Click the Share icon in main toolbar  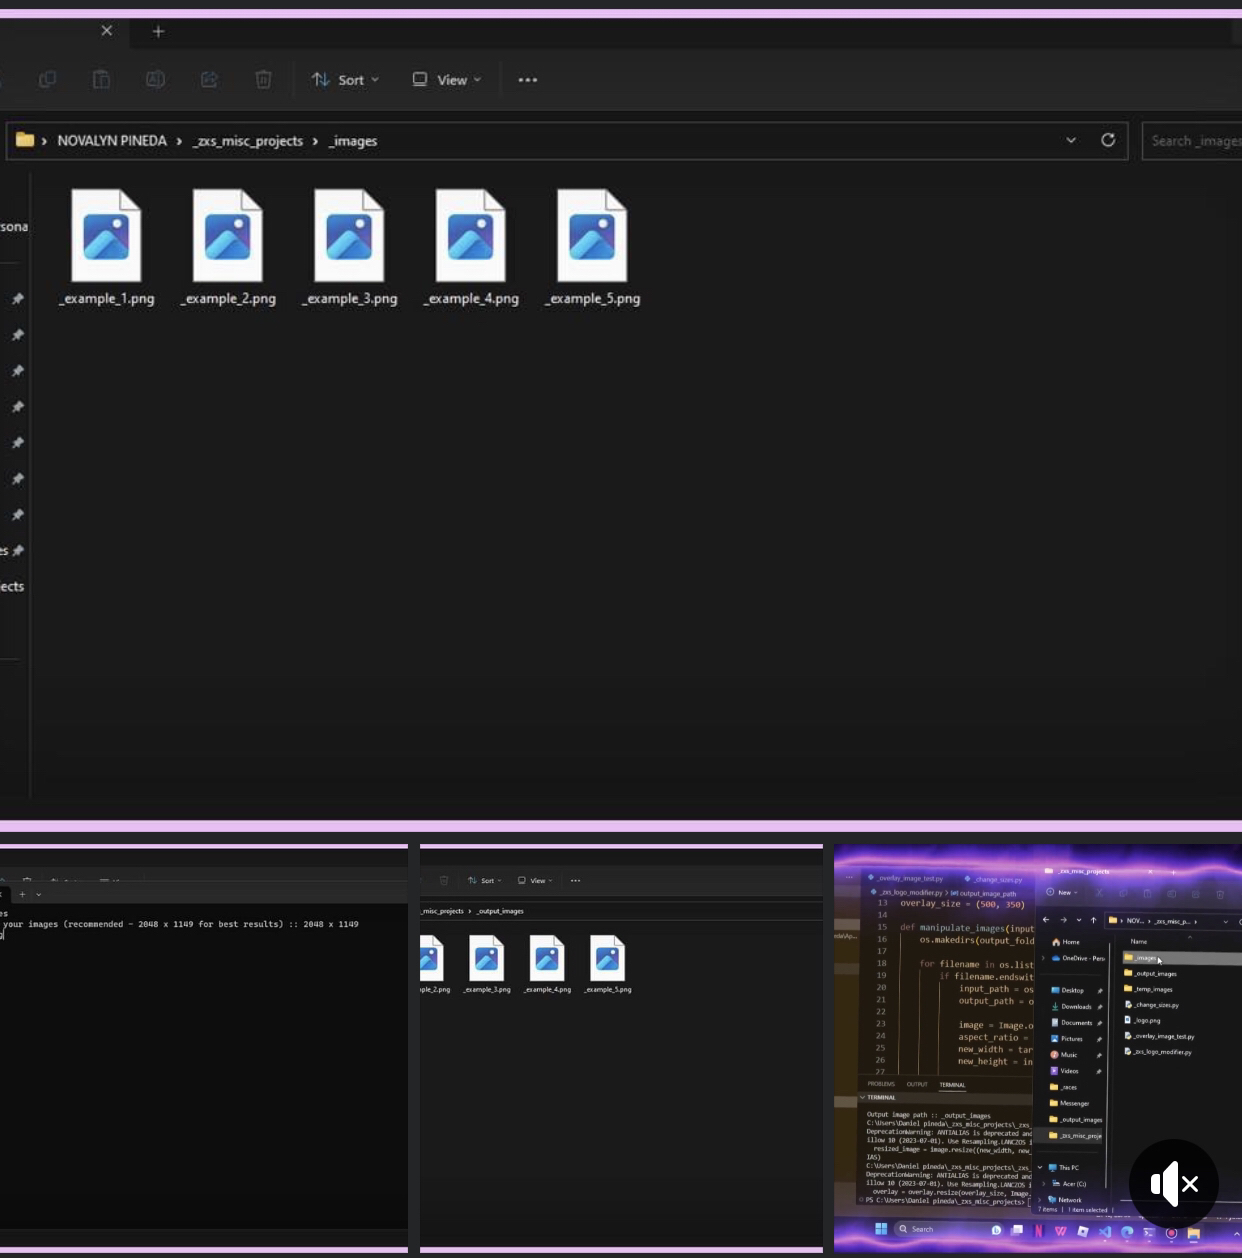click(209, 79)
